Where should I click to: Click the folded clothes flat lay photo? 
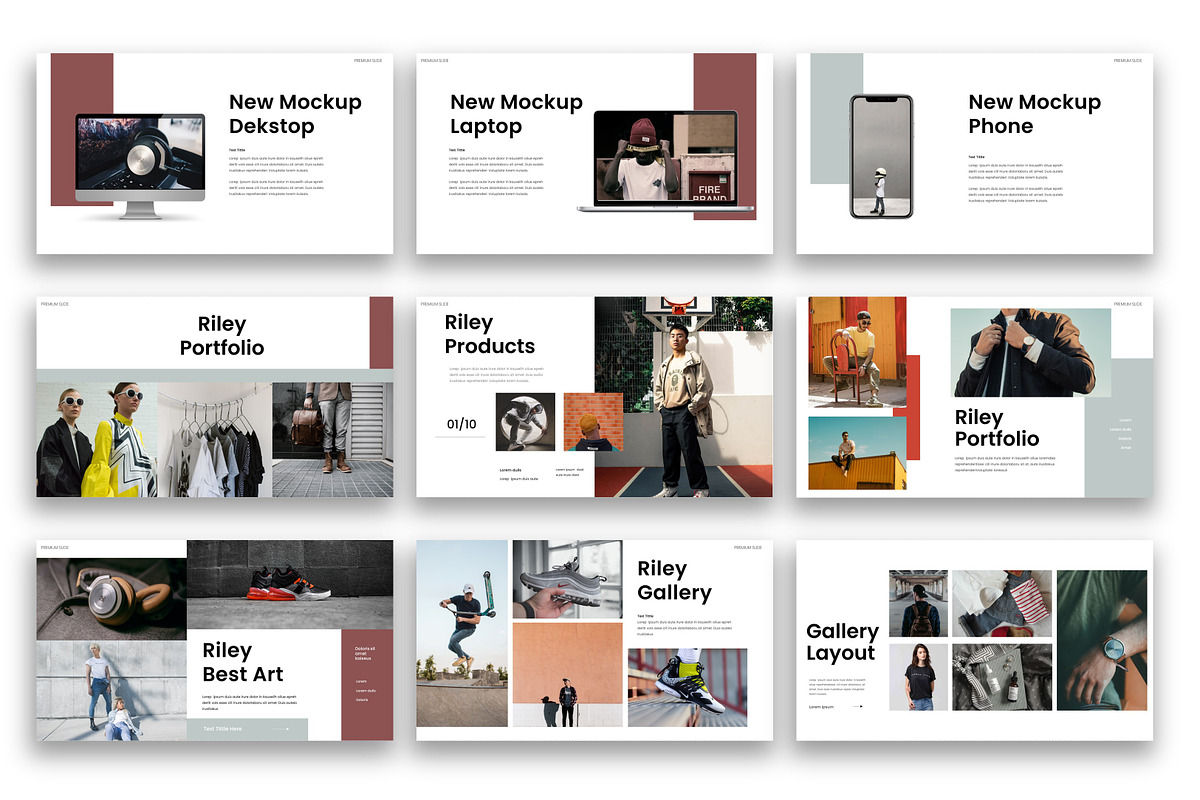point(1001,603)
